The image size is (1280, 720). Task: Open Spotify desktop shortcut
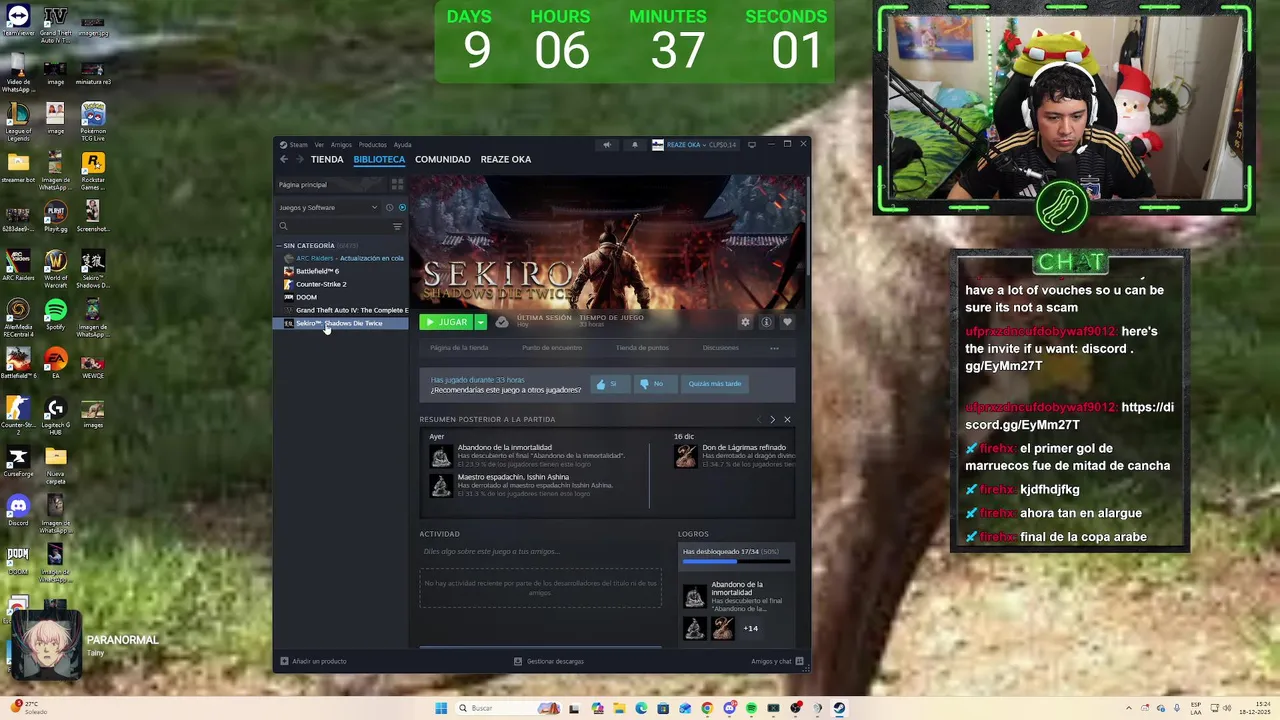pos(55,315)
